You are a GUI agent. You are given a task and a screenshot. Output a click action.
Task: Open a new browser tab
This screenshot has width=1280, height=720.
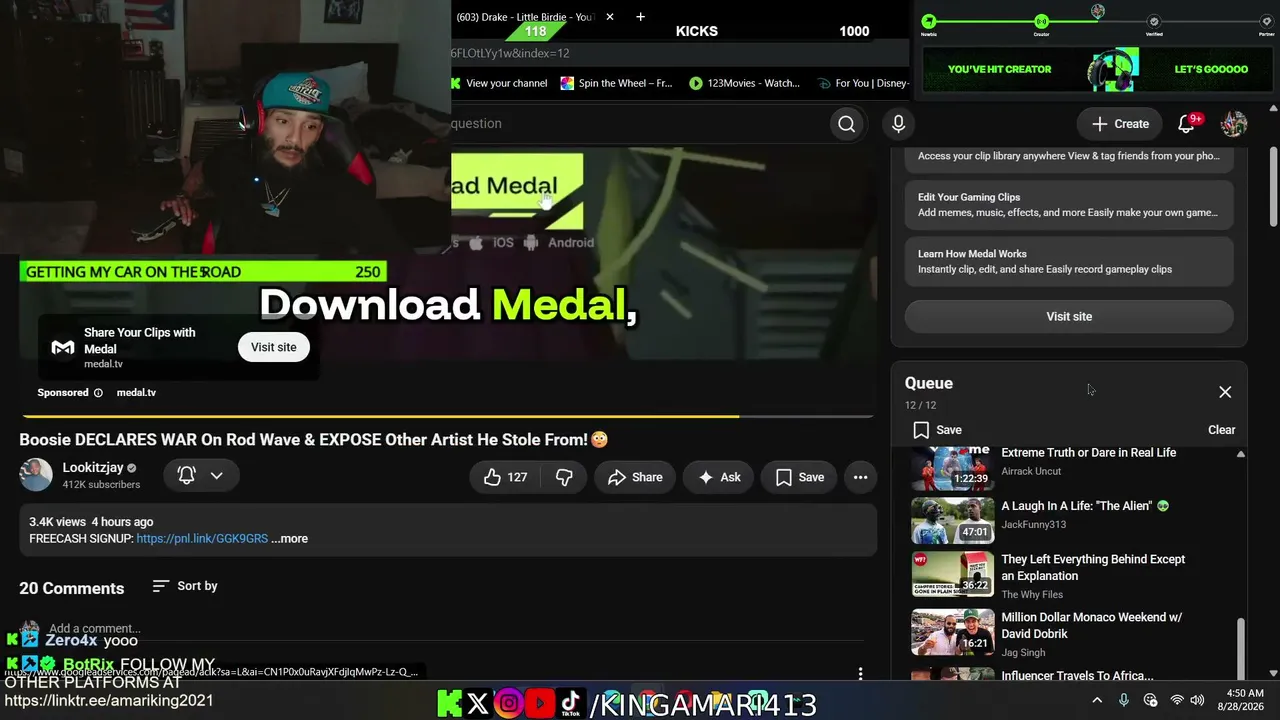pos(640,17)
